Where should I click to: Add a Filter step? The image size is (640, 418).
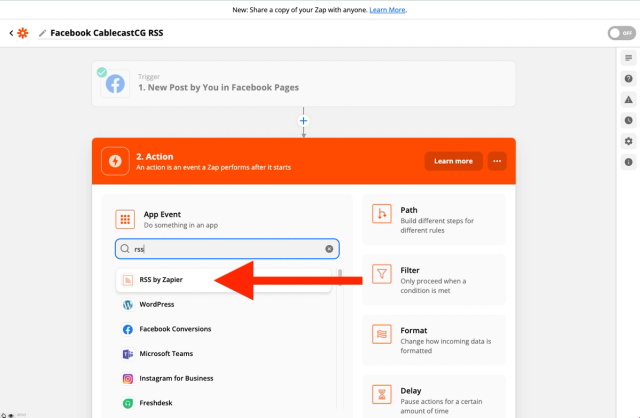434,280
